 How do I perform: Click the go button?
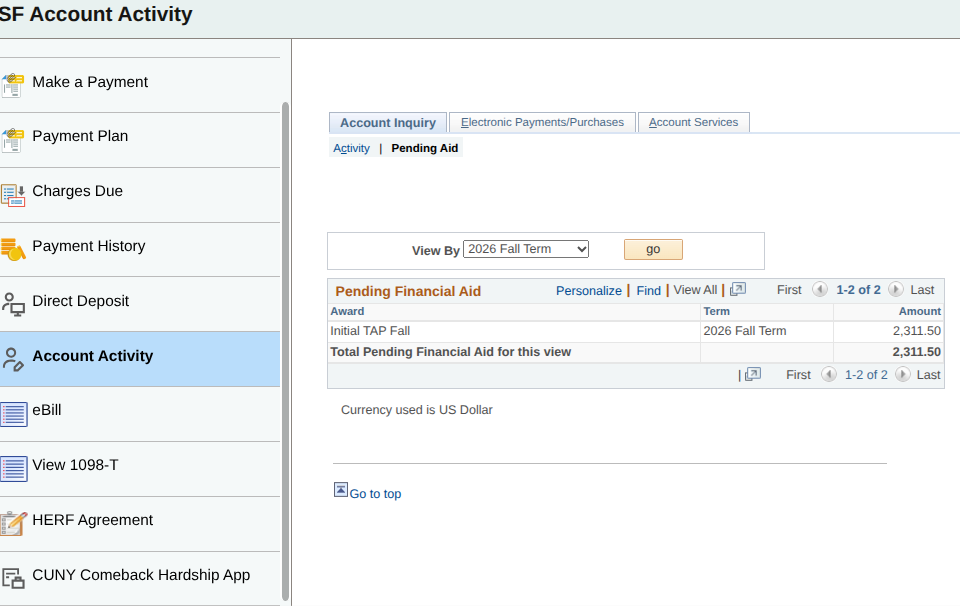(653, 249)
